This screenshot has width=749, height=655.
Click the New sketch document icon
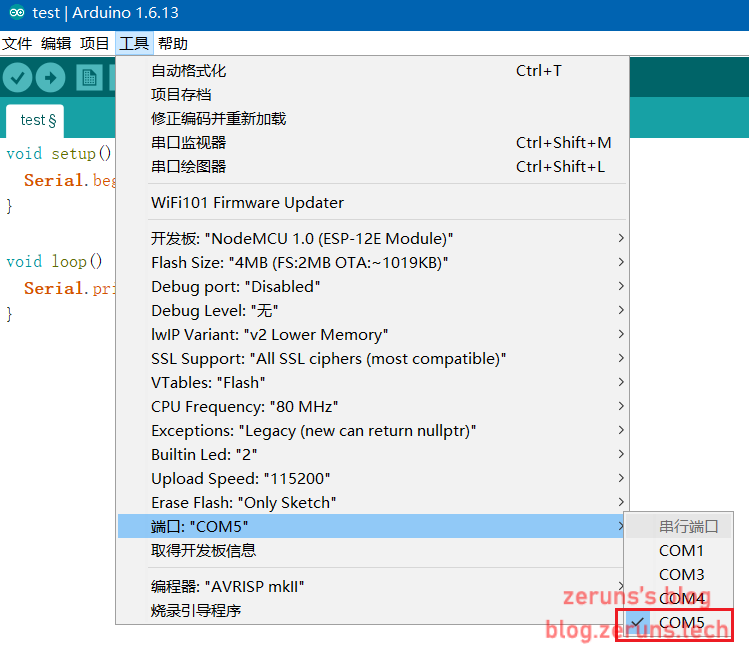click(90, 78)
